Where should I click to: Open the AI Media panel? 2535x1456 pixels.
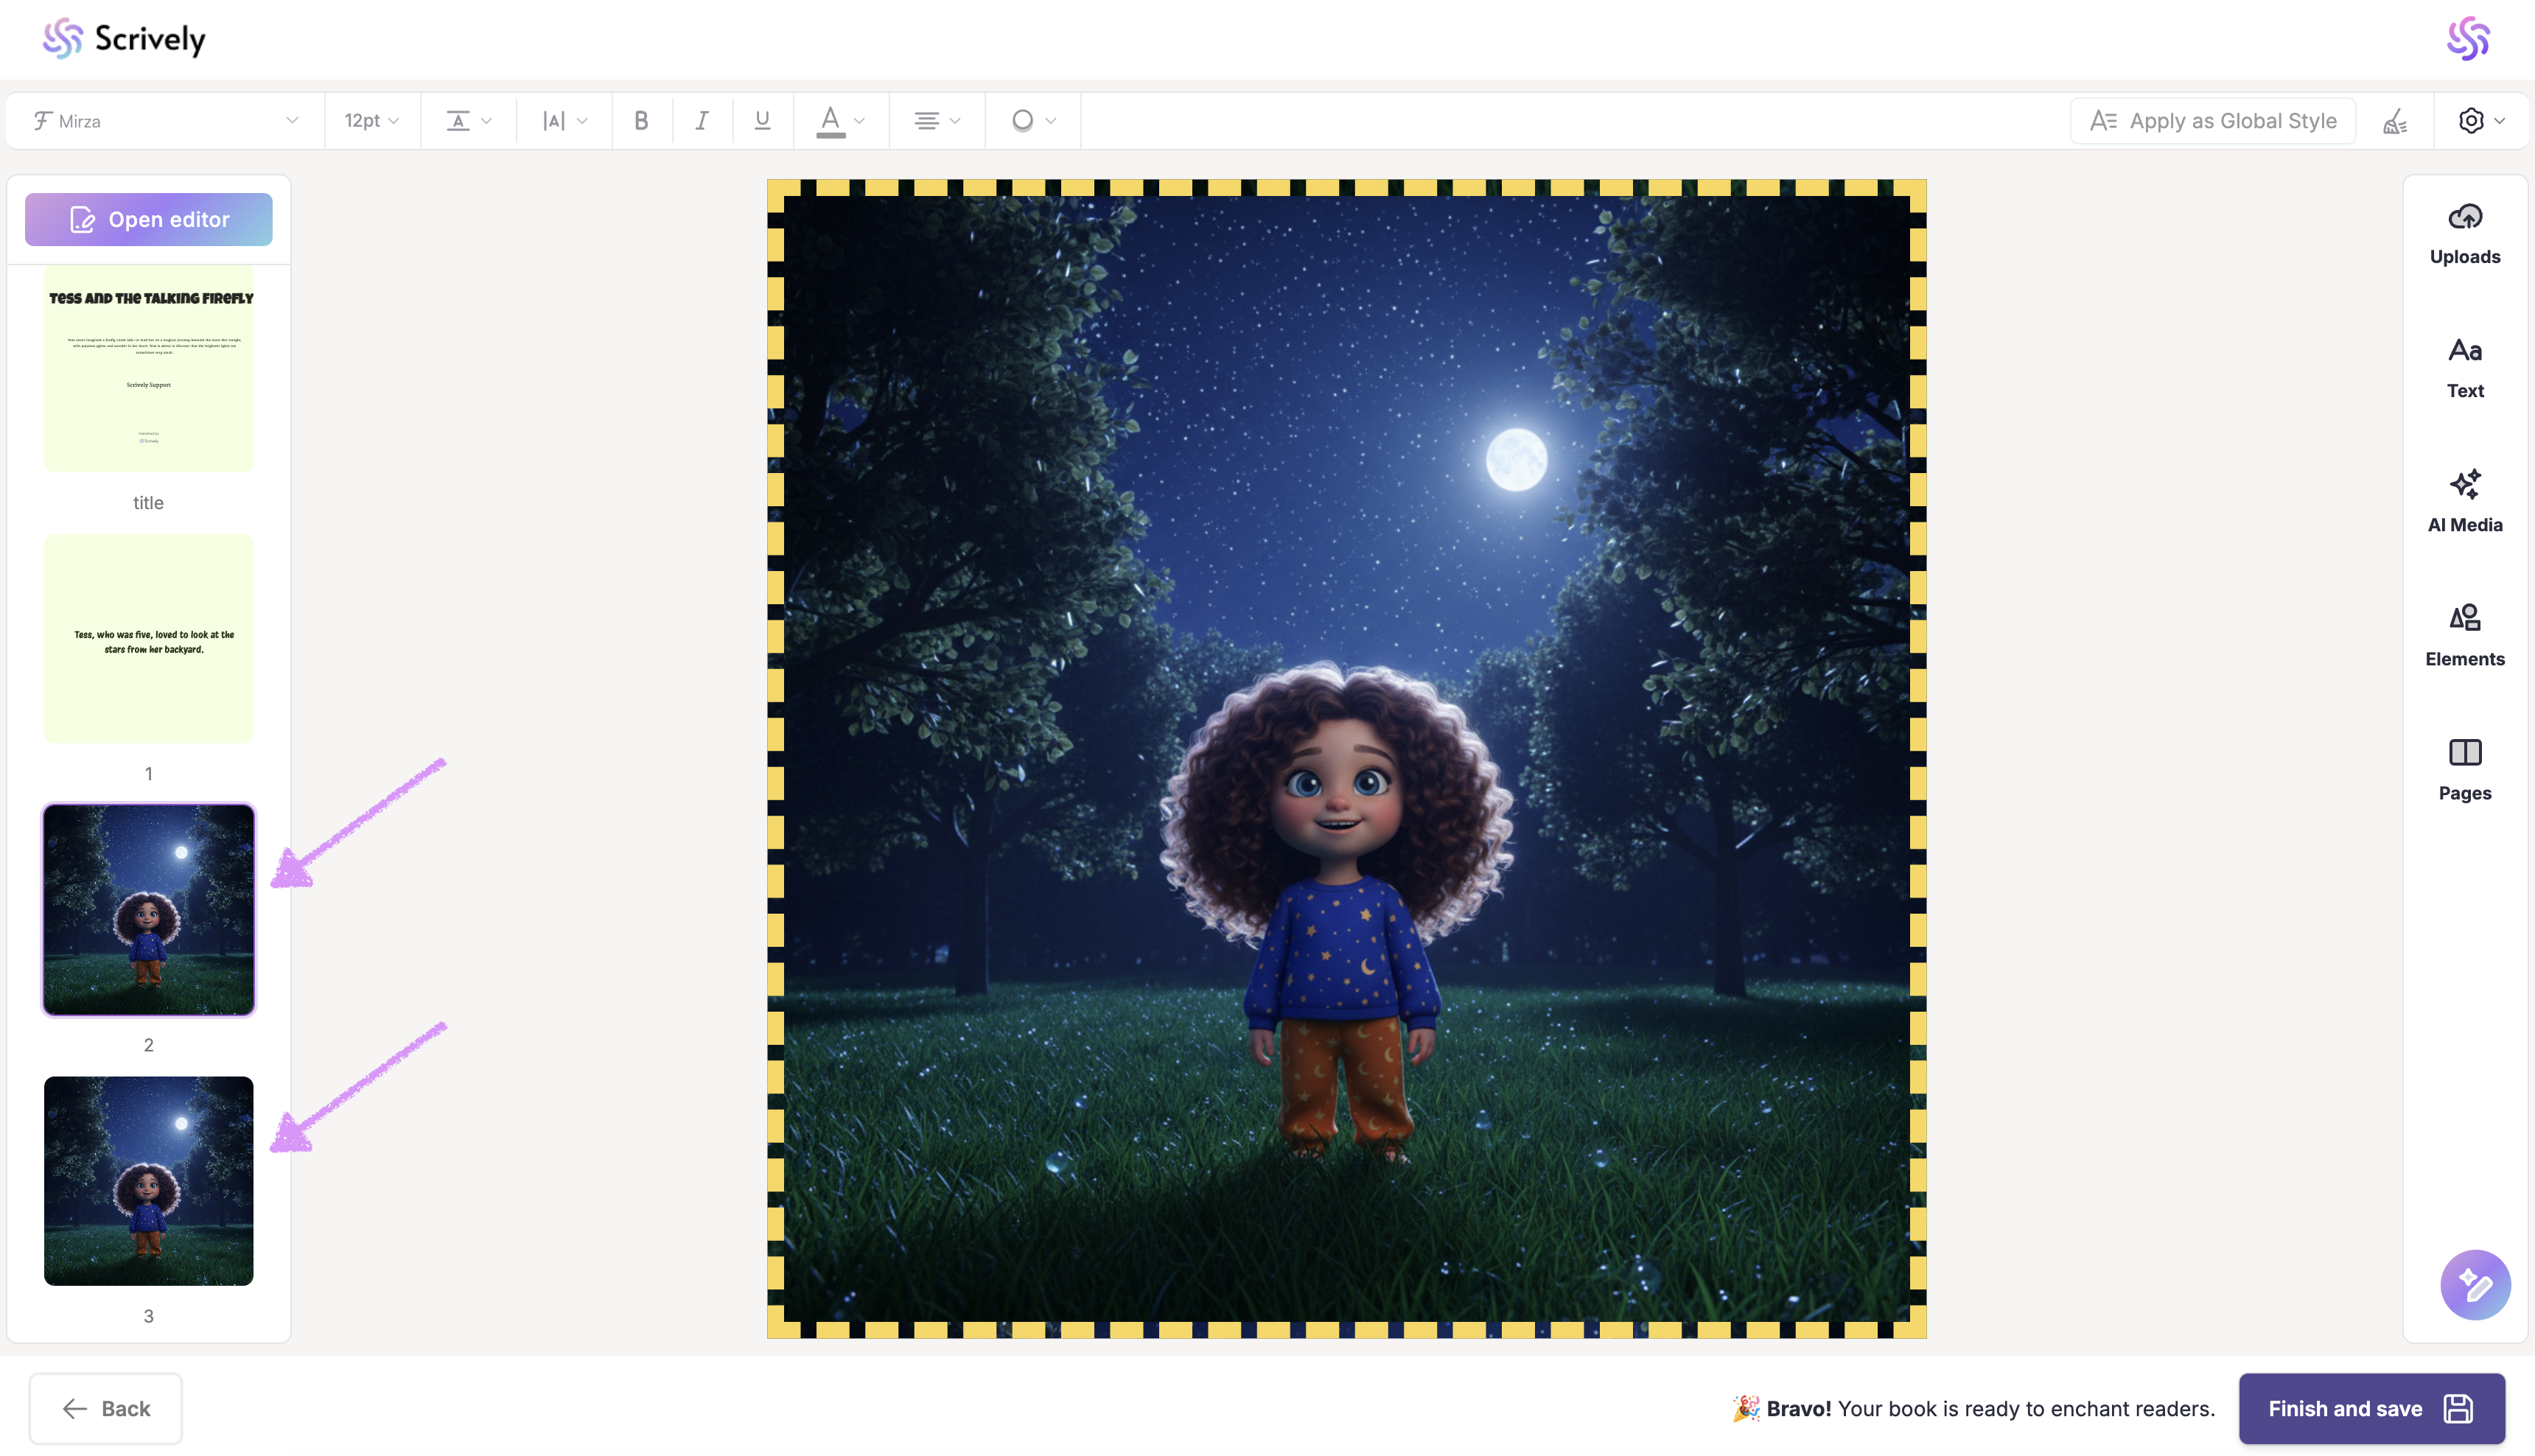pos(2464,502)
